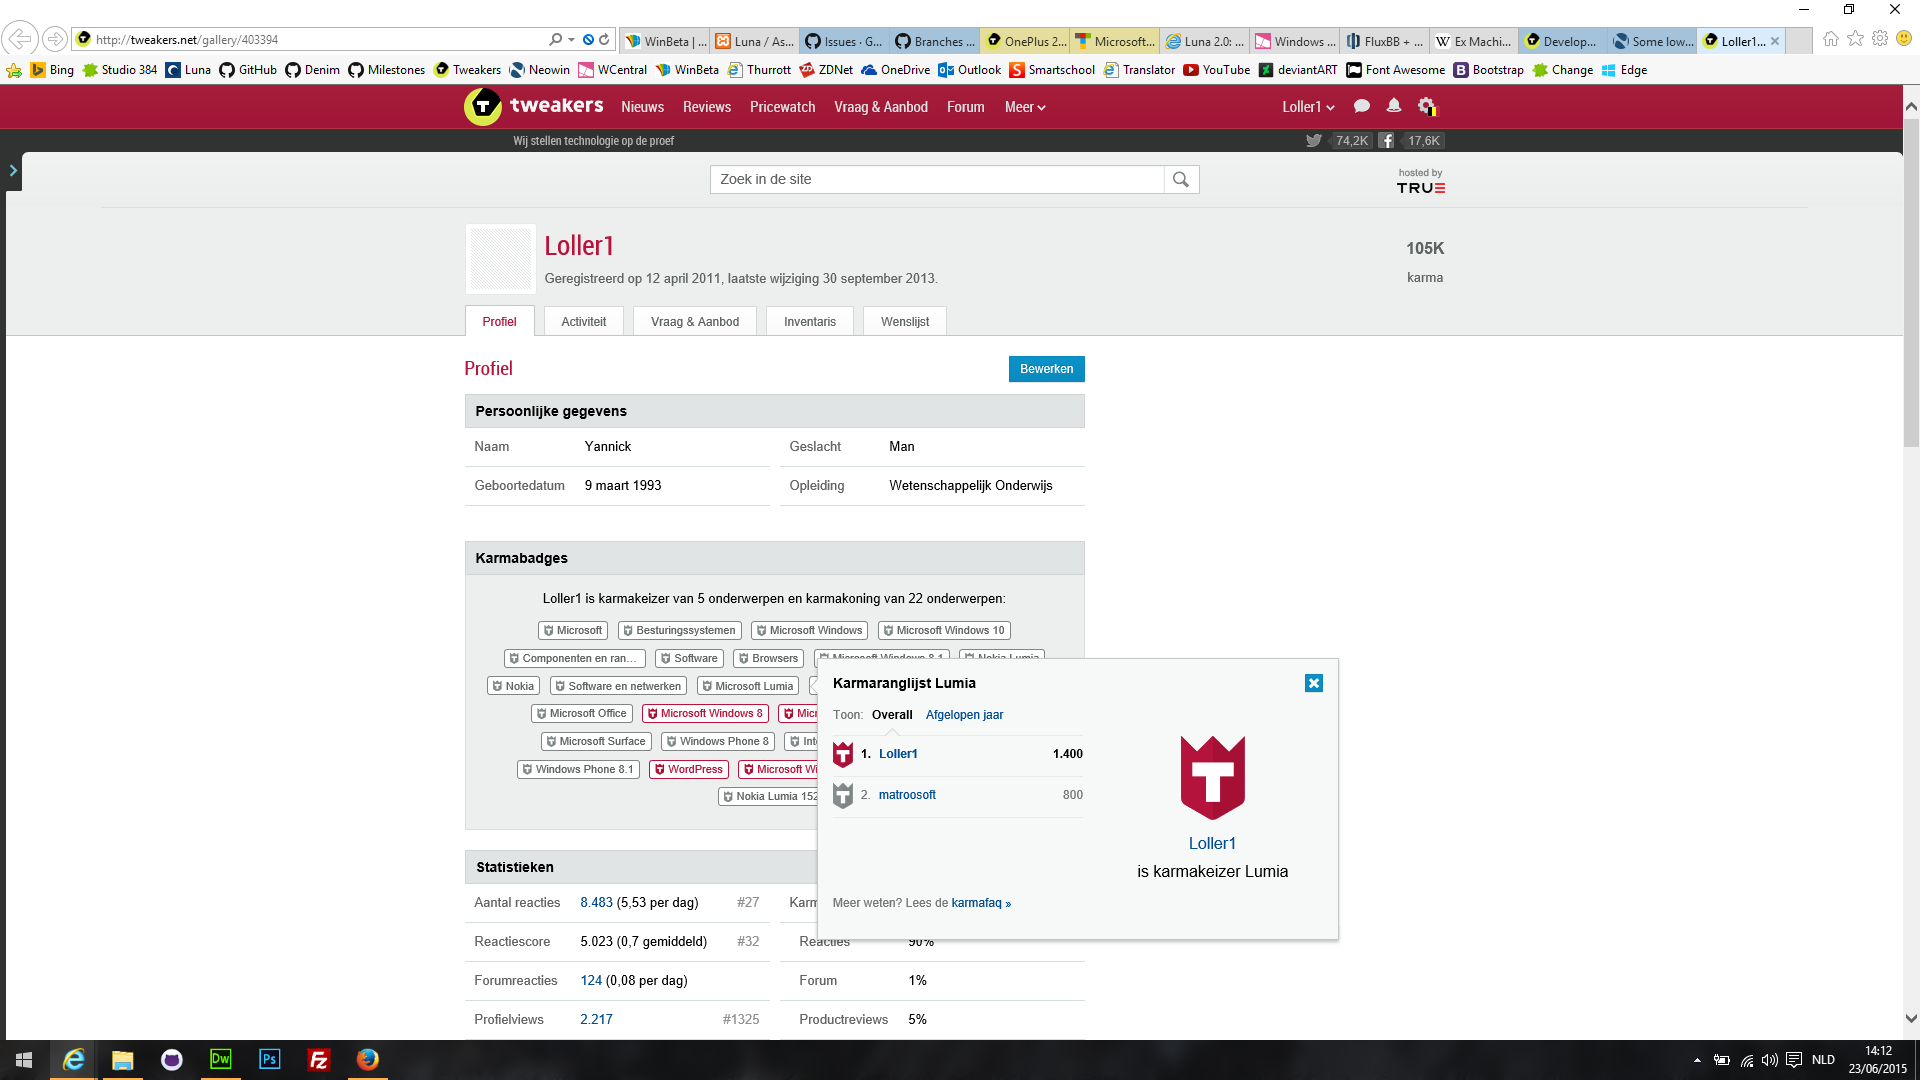The height and width of the screenshot is (1080, 1920).
Task: Open Nieuws in the top navigation
Action: pyautogui.click(x=642, y=107)
